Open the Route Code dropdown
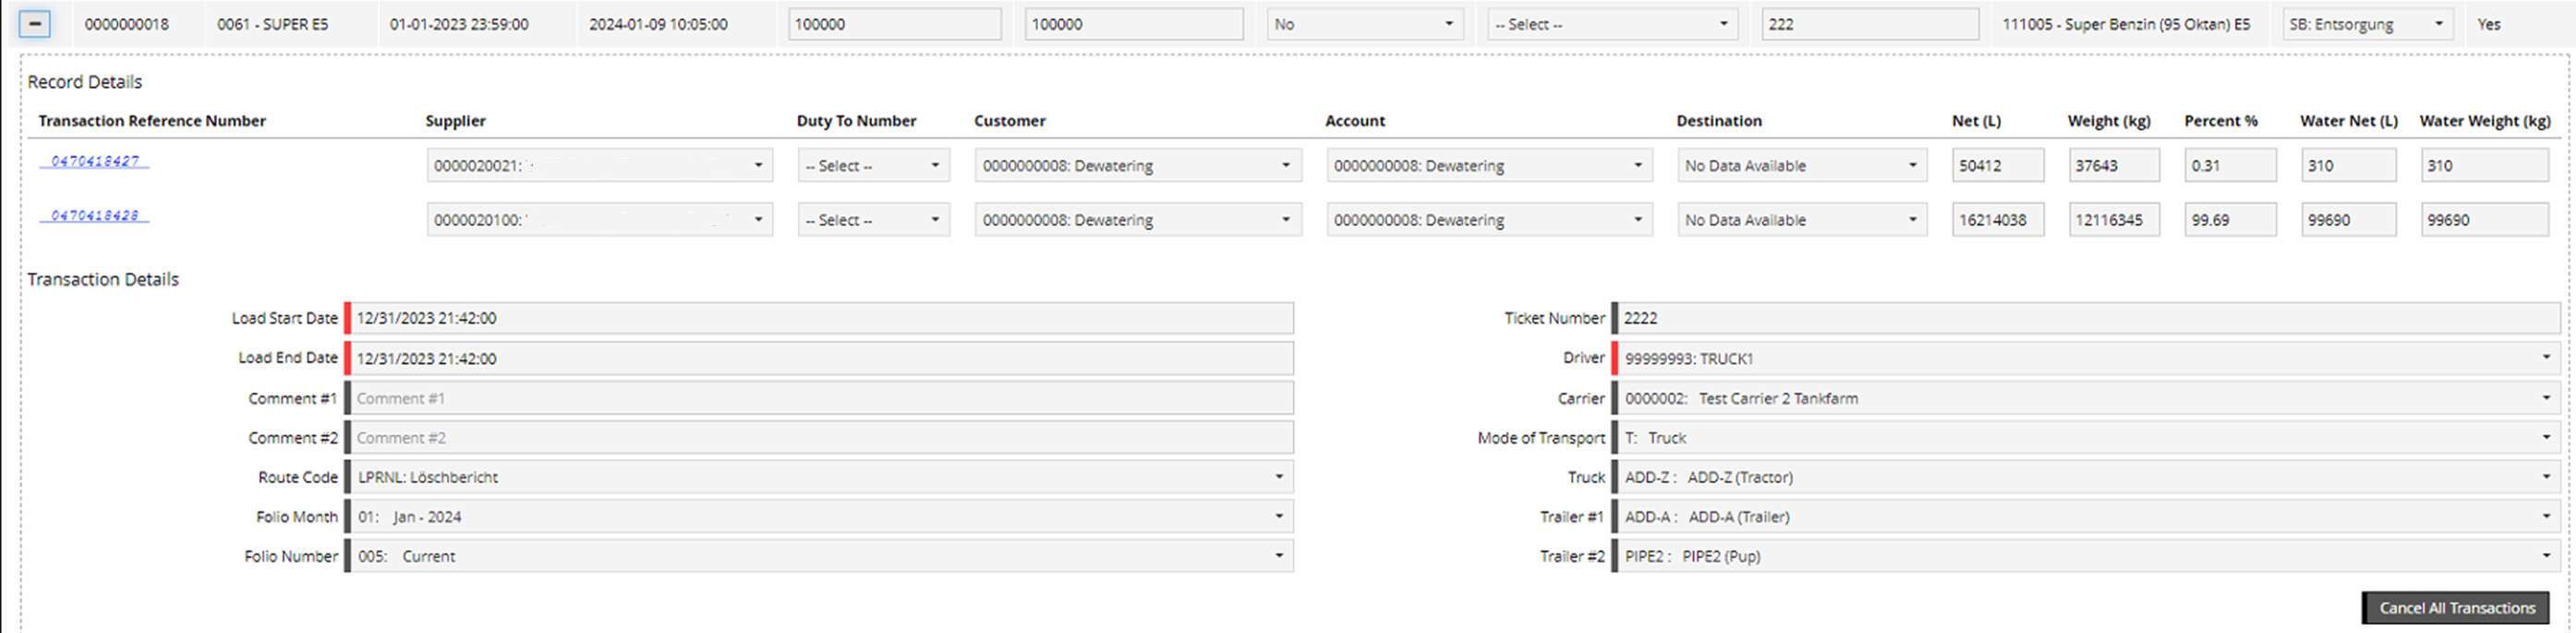 coord(819,477)
